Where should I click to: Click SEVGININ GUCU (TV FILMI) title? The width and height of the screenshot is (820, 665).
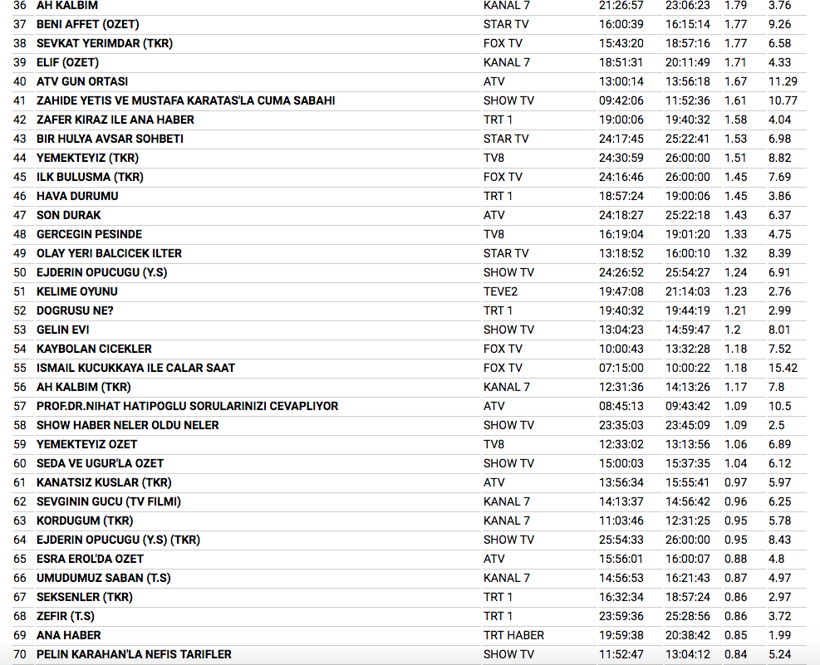coord(108,502)
